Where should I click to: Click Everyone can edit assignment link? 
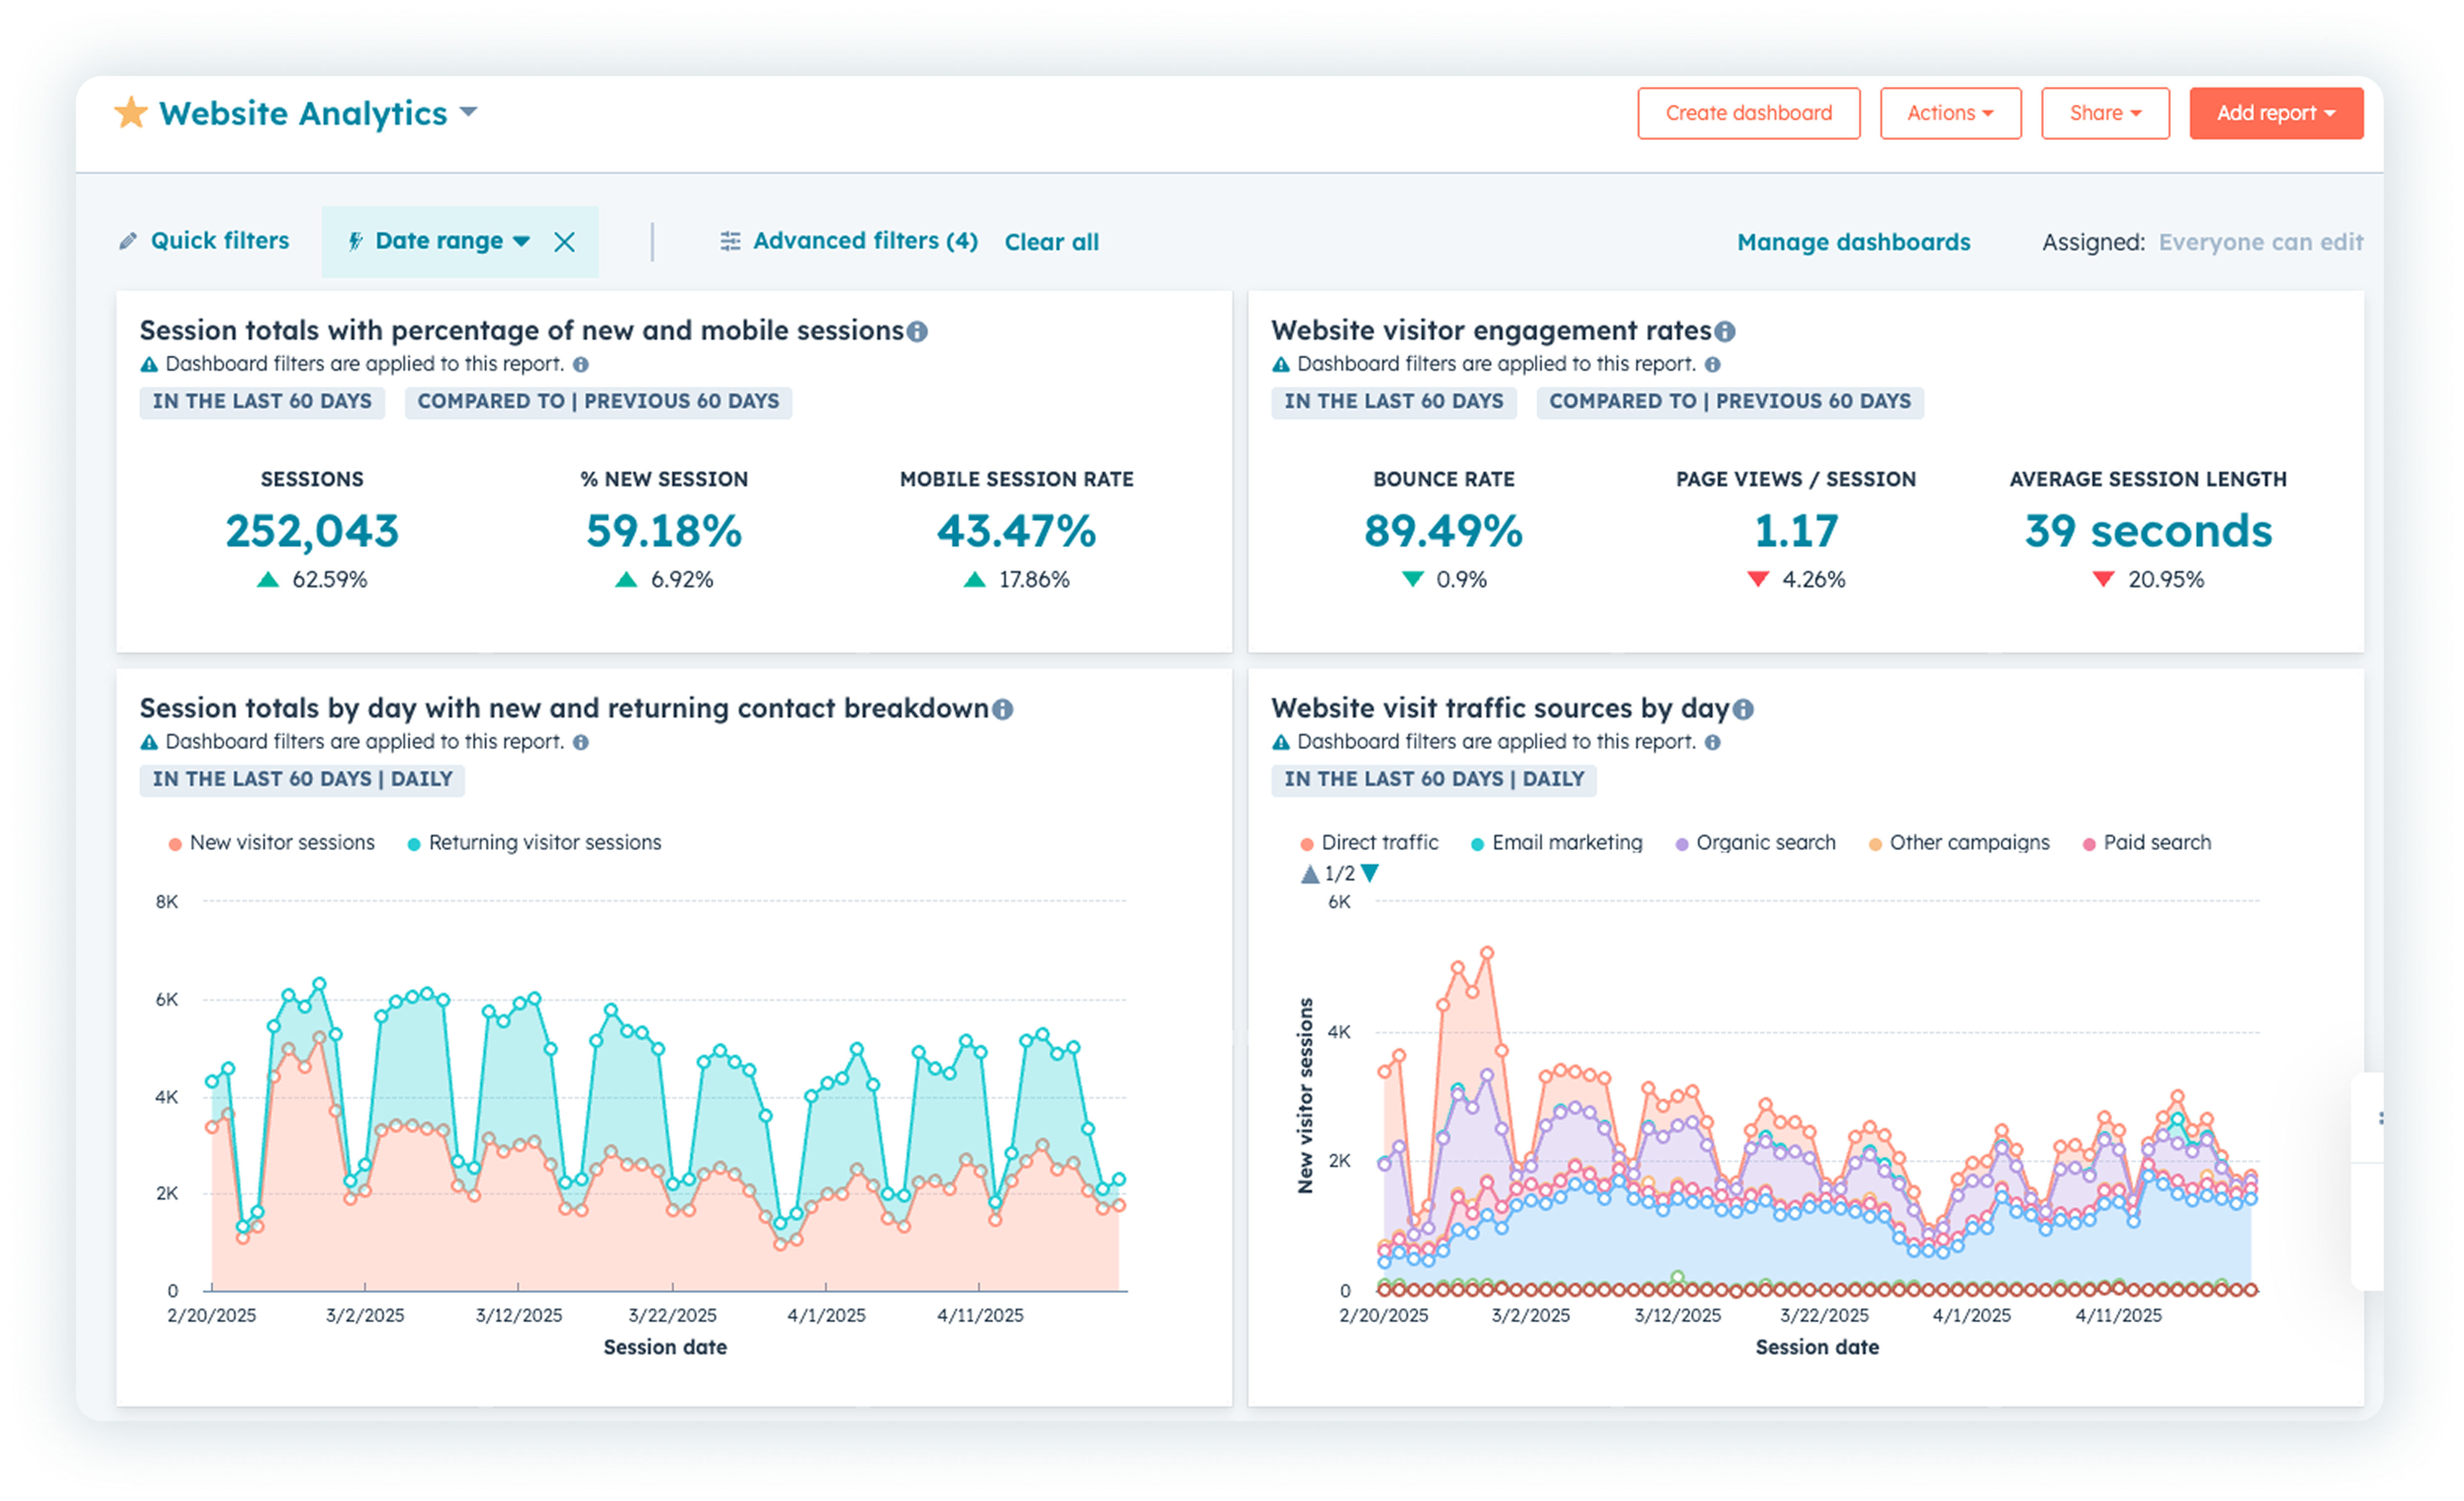pyautogui.click(x=2260, y=242)
